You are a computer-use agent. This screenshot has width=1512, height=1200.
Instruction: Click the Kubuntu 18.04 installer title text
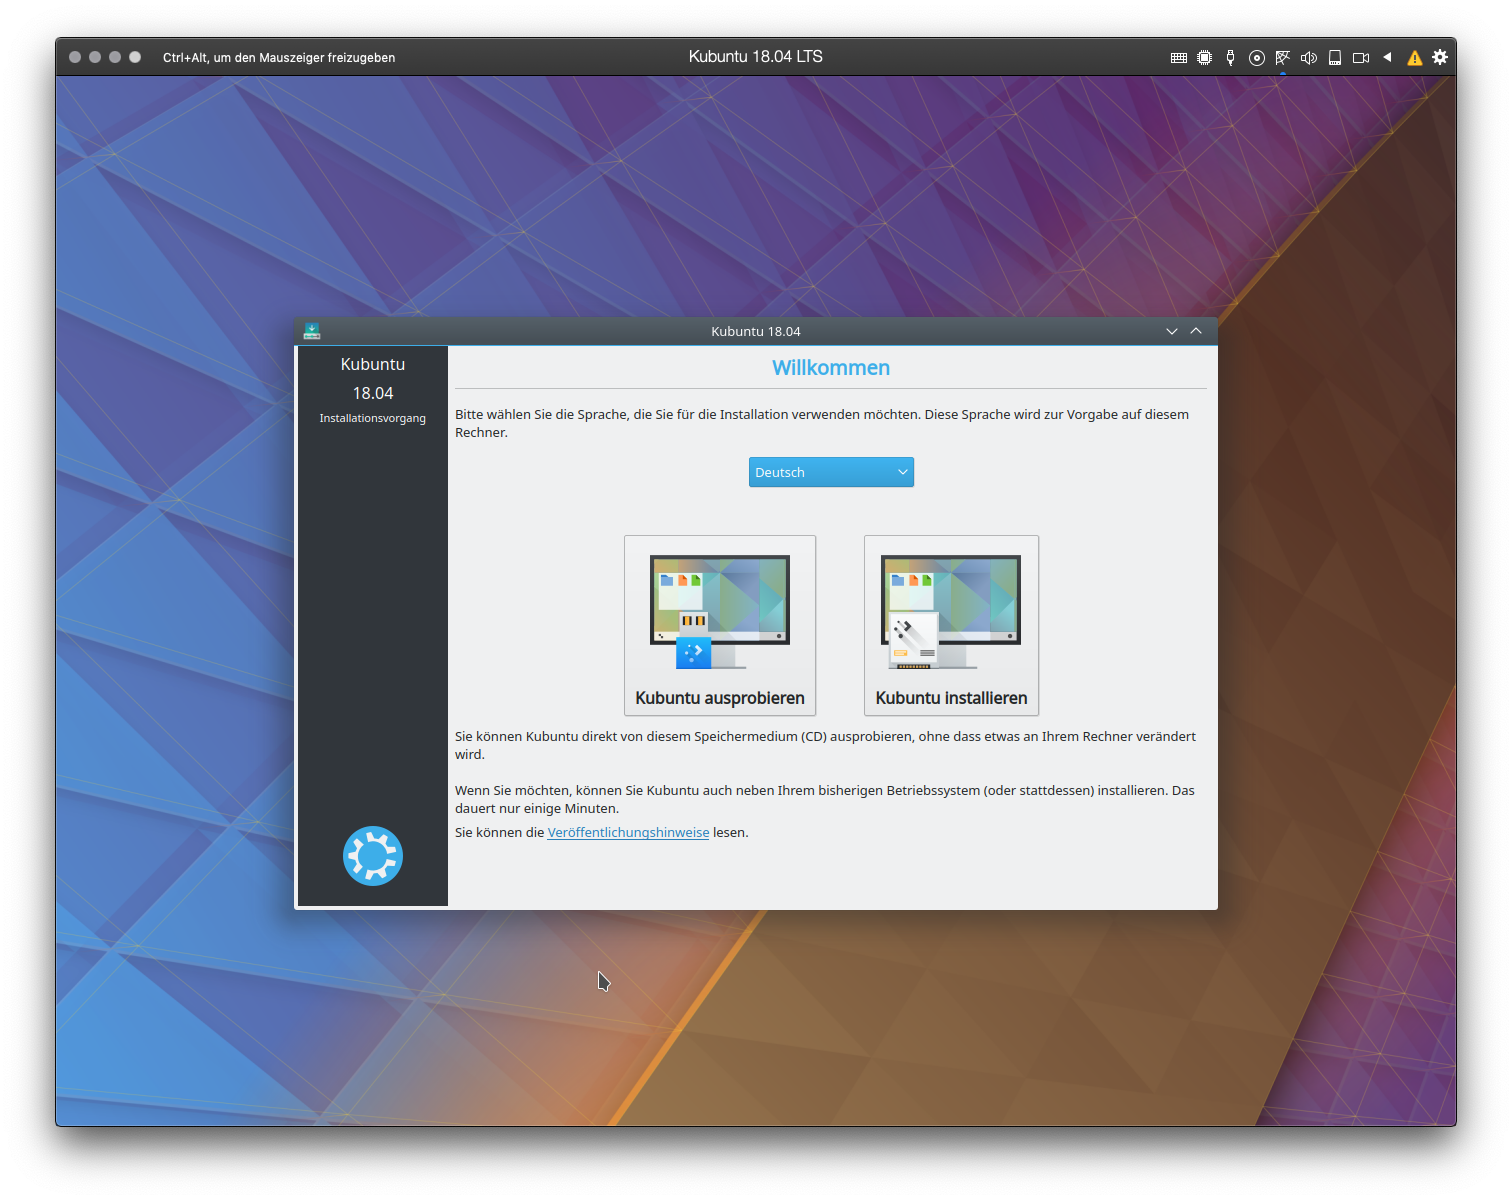(756, 331)
